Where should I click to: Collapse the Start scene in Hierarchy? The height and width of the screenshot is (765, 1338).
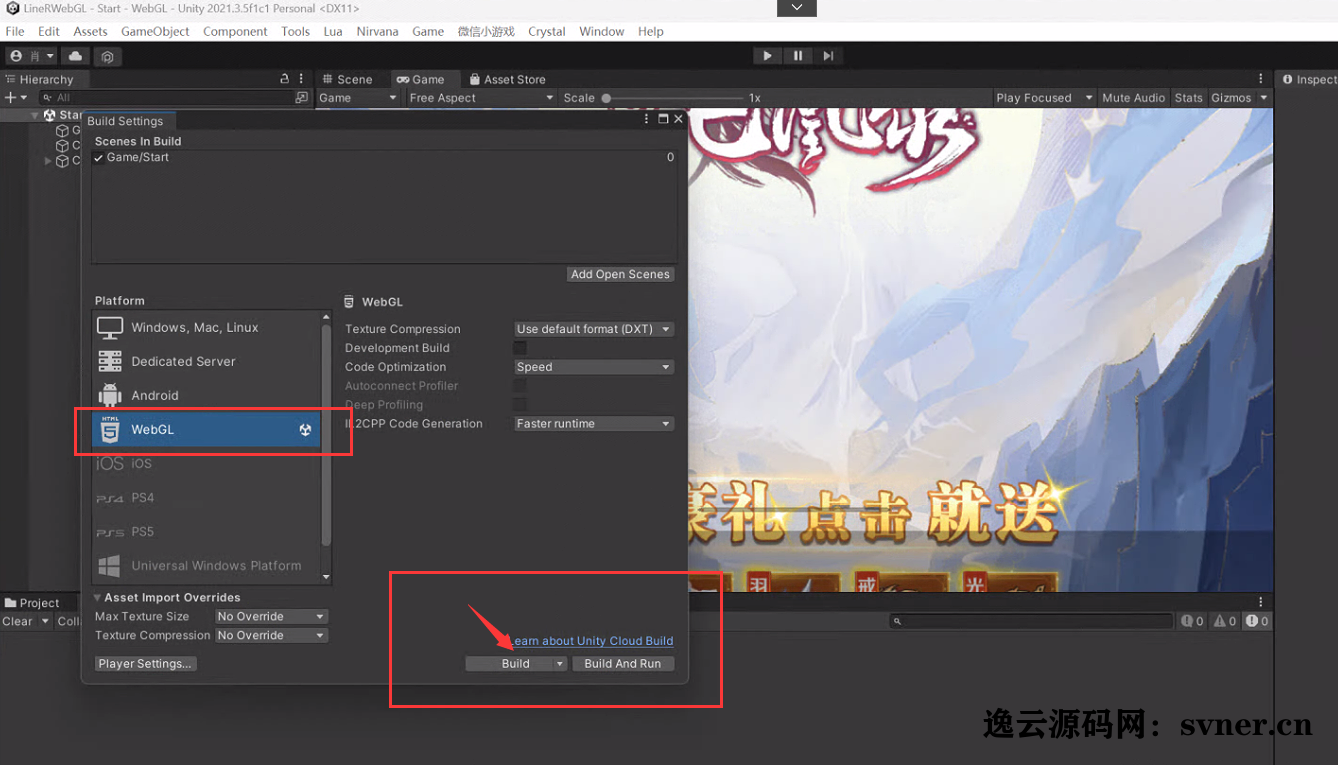[35, 116]
